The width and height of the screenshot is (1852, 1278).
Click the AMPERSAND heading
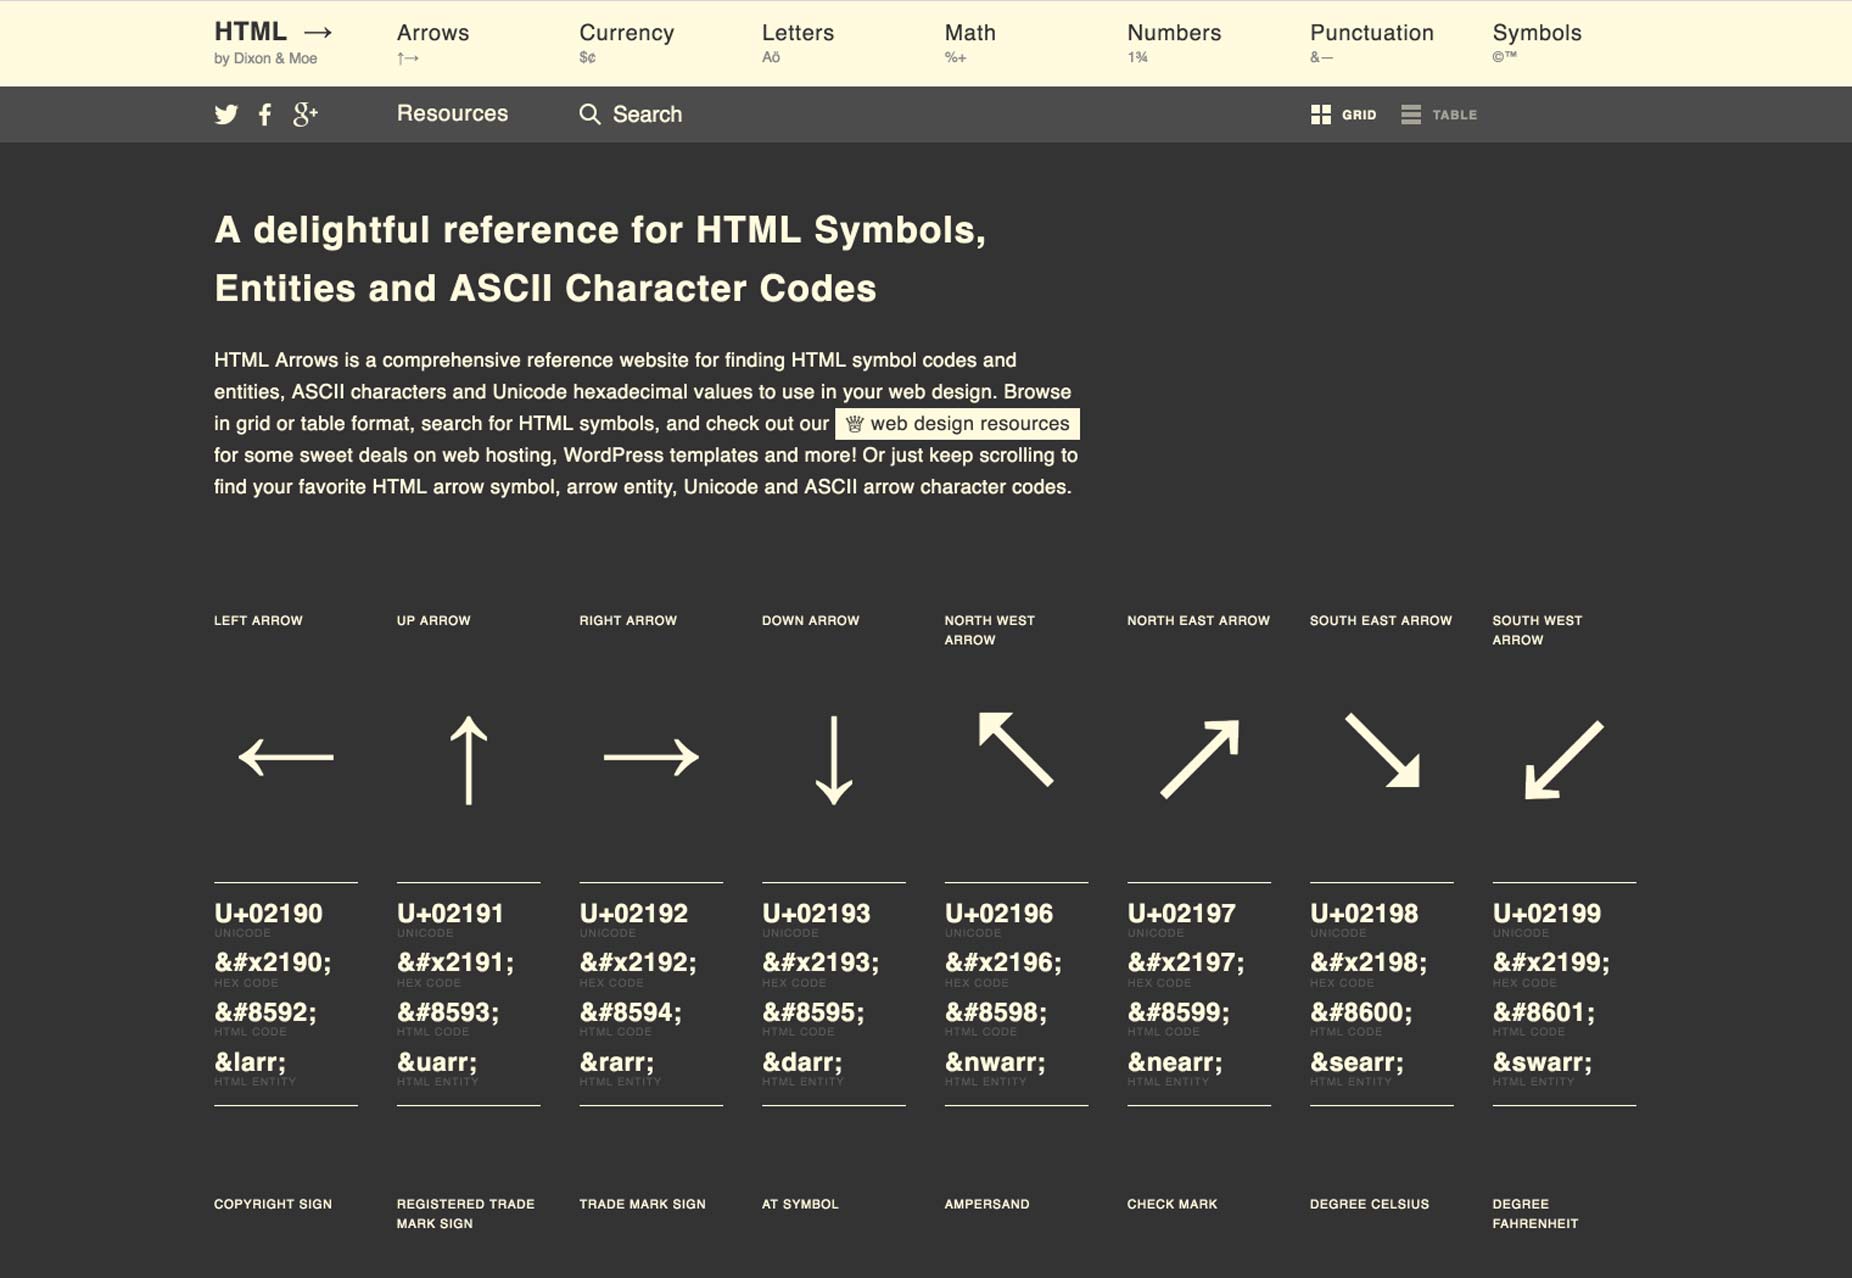(x=987, y=1204)
